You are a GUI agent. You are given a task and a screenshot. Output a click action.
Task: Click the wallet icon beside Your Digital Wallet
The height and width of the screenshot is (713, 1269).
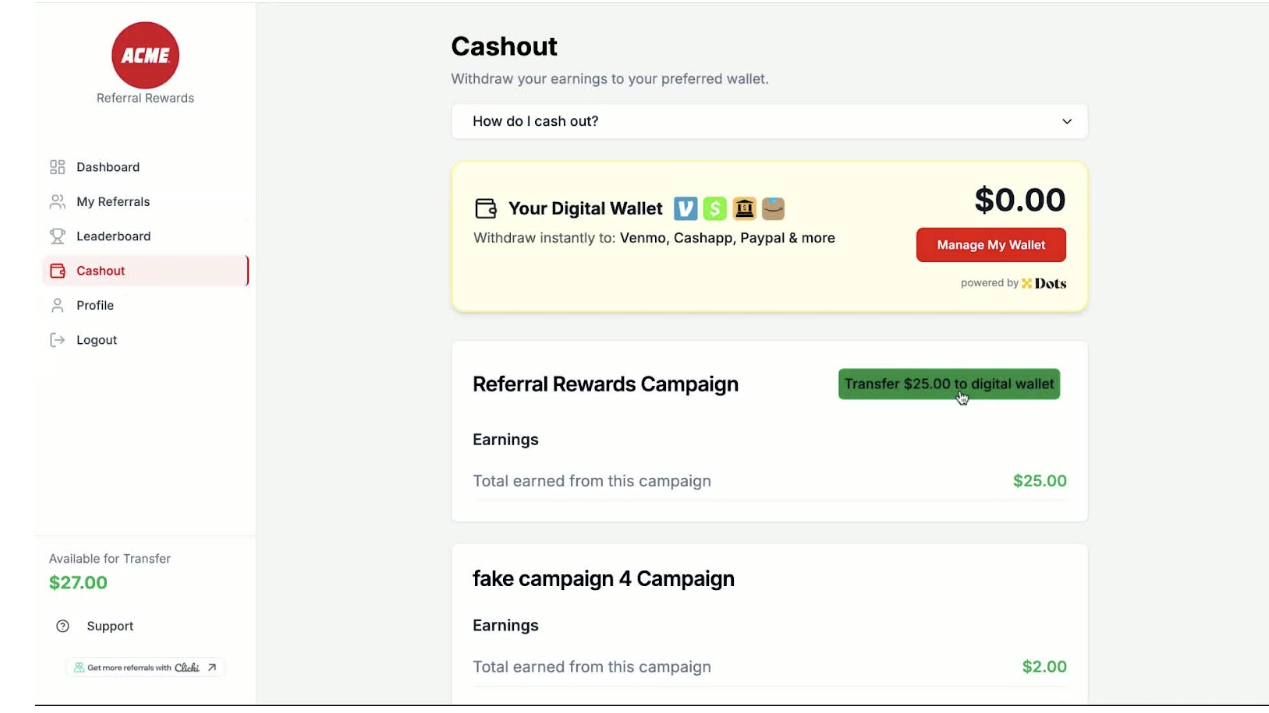[485, 209]
